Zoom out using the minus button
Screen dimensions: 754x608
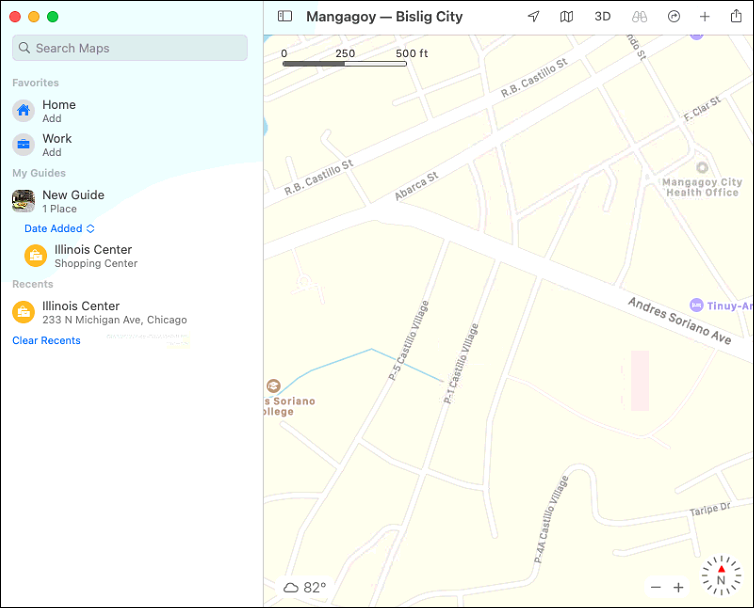coord(656,588)
